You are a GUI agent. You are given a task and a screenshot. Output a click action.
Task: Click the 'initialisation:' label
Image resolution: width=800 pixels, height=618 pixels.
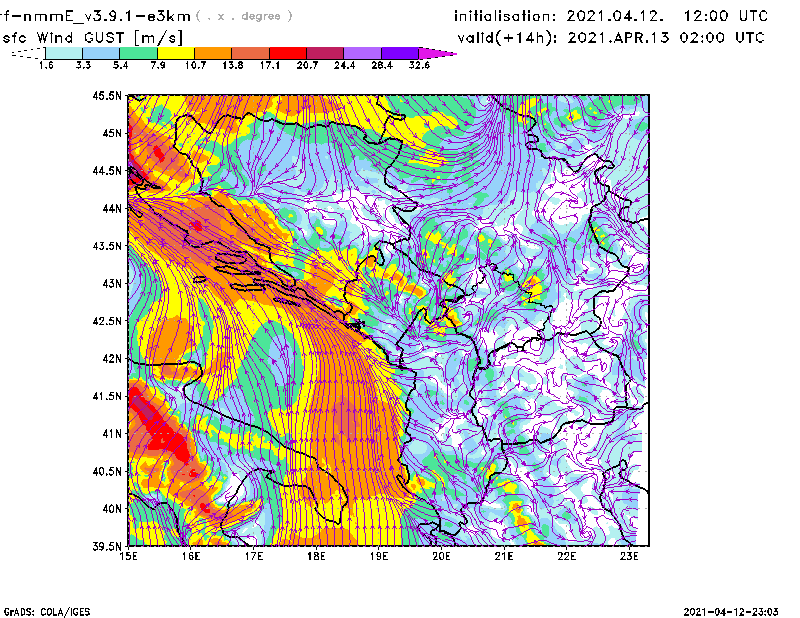[505, 16]
